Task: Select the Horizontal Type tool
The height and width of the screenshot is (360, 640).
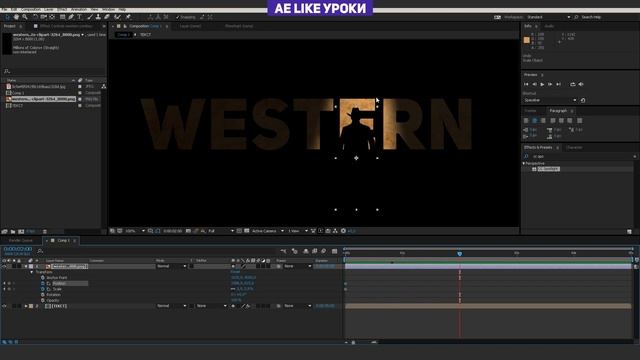Action: pyautogui.click(x=80, y=17)
